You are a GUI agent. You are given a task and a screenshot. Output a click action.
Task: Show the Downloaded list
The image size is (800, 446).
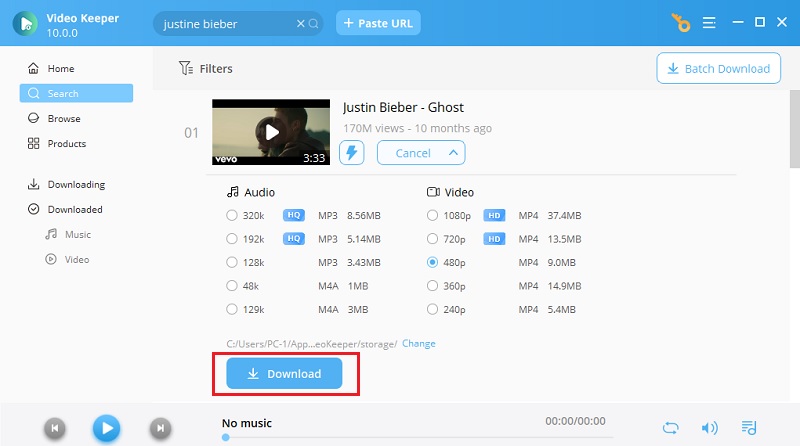[76, 209]
